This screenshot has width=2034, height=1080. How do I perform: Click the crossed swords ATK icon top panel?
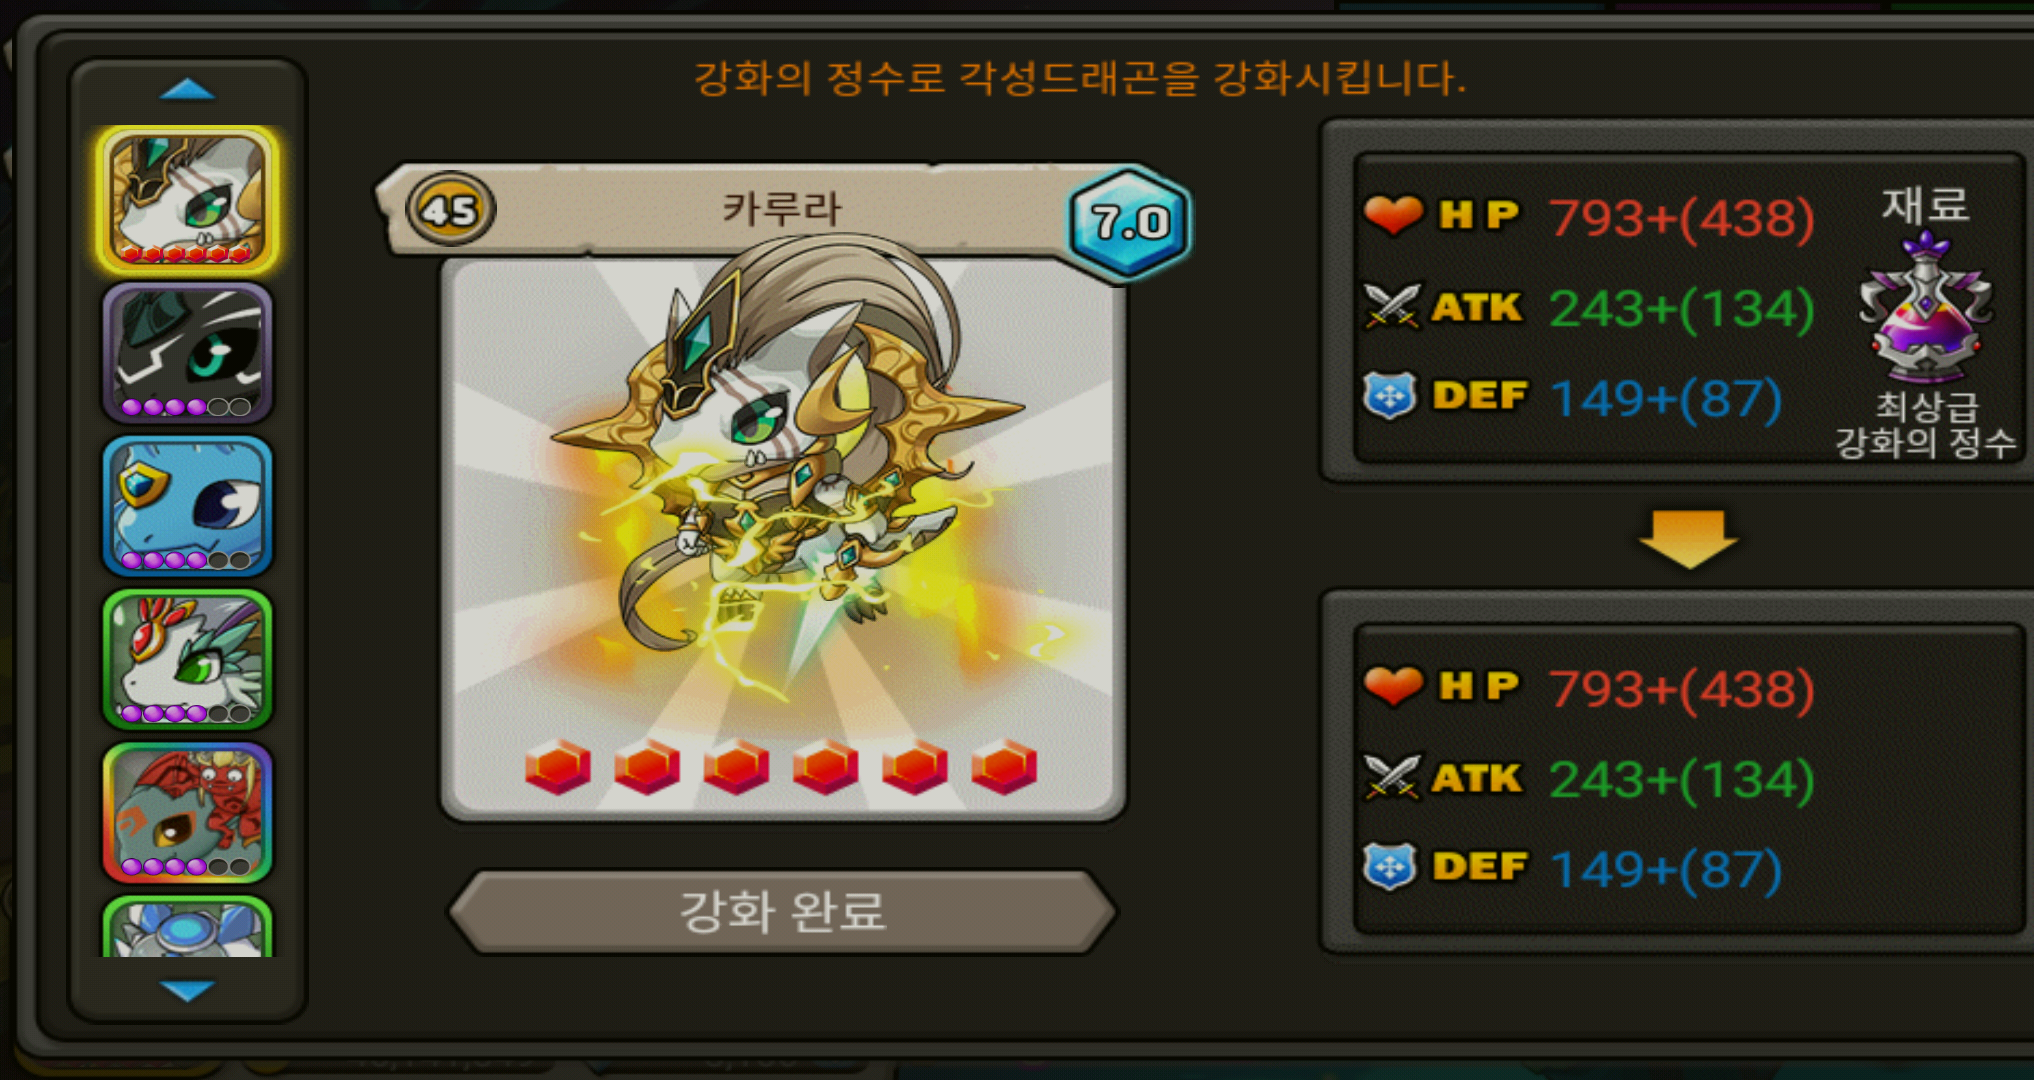click(x=1392, y=305)
